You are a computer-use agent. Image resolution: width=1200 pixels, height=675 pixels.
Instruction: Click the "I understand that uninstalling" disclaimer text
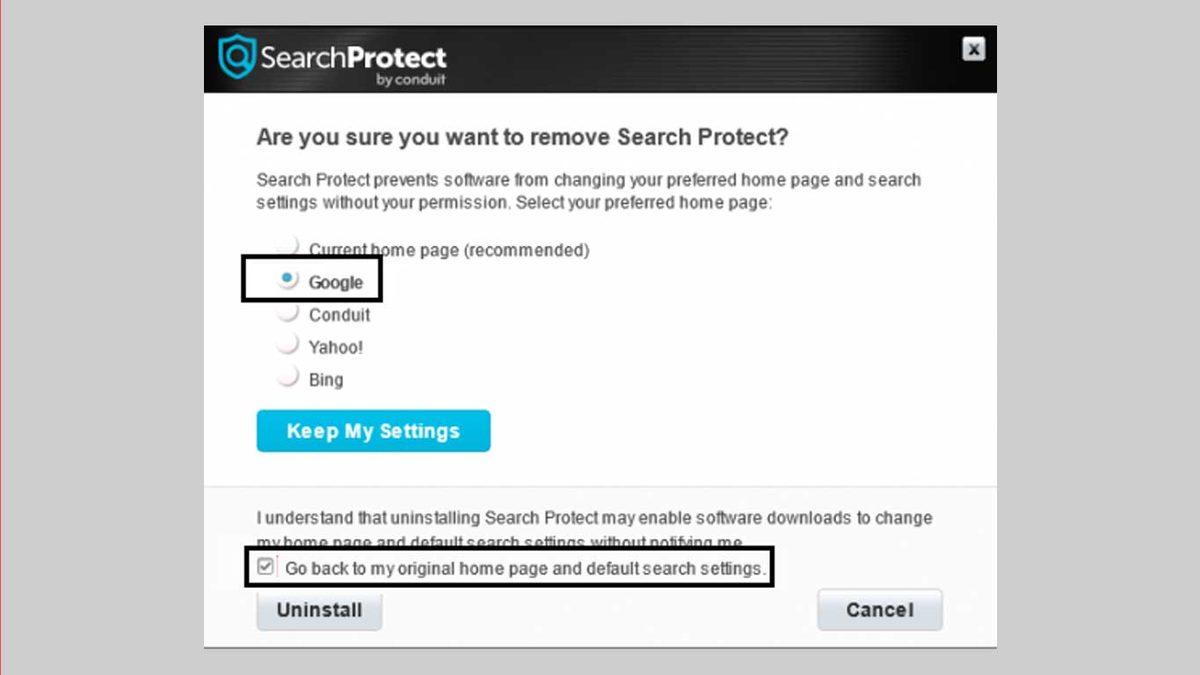(594, 518)
